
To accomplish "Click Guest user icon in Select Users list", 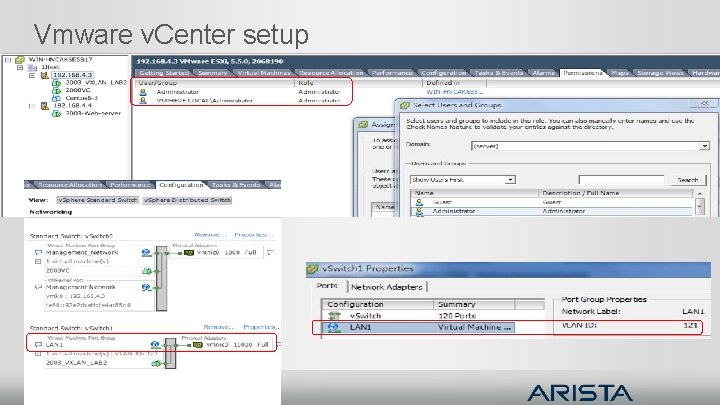I will (x=419, y=202).
